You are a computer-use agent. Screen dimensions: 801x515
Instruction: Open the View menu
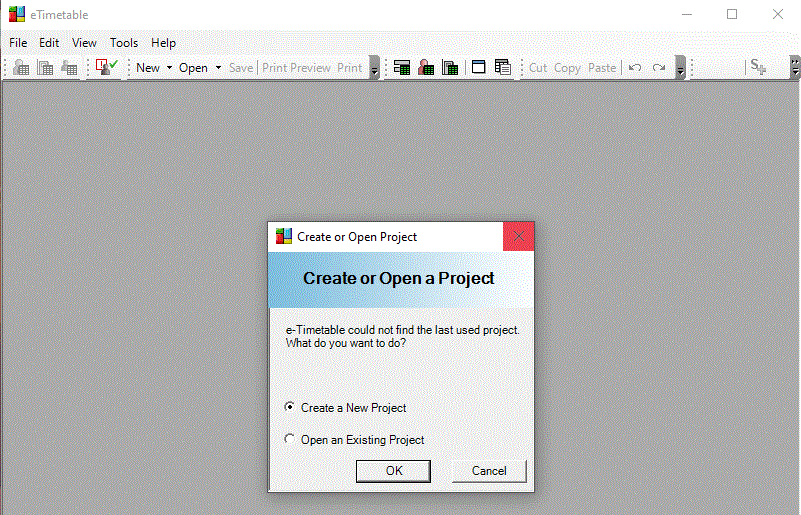point(84,43)
